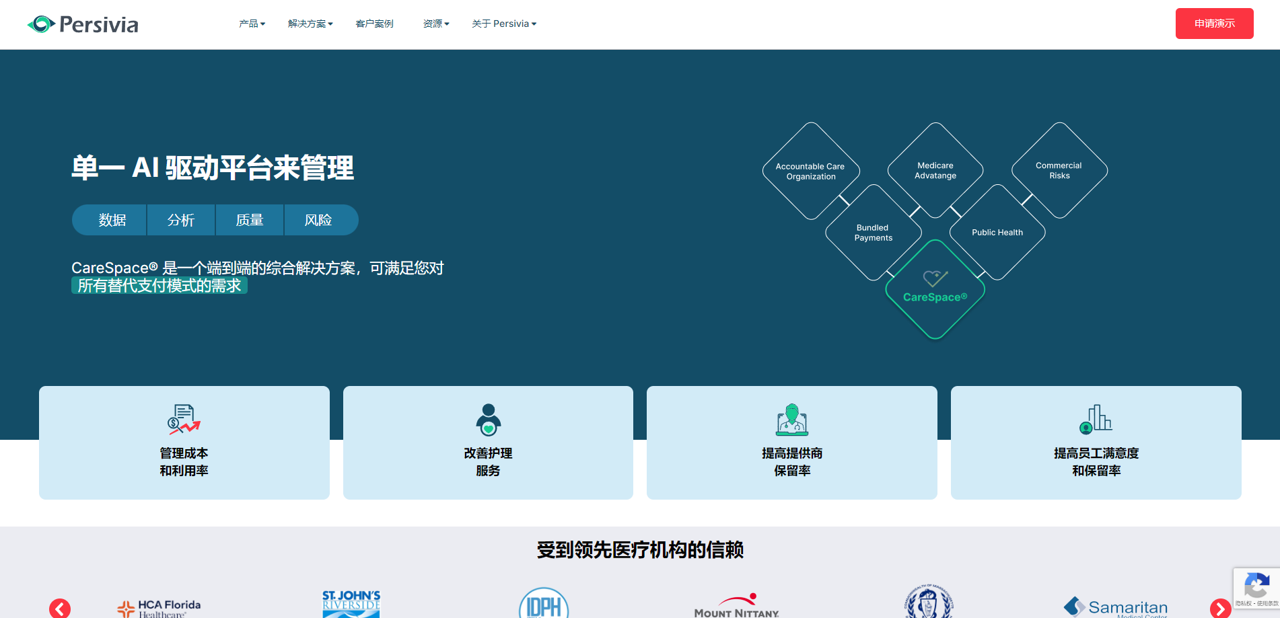Click the St. John's Riverside logo
The width and height of the screenshot is (1280, 618).
351,604
